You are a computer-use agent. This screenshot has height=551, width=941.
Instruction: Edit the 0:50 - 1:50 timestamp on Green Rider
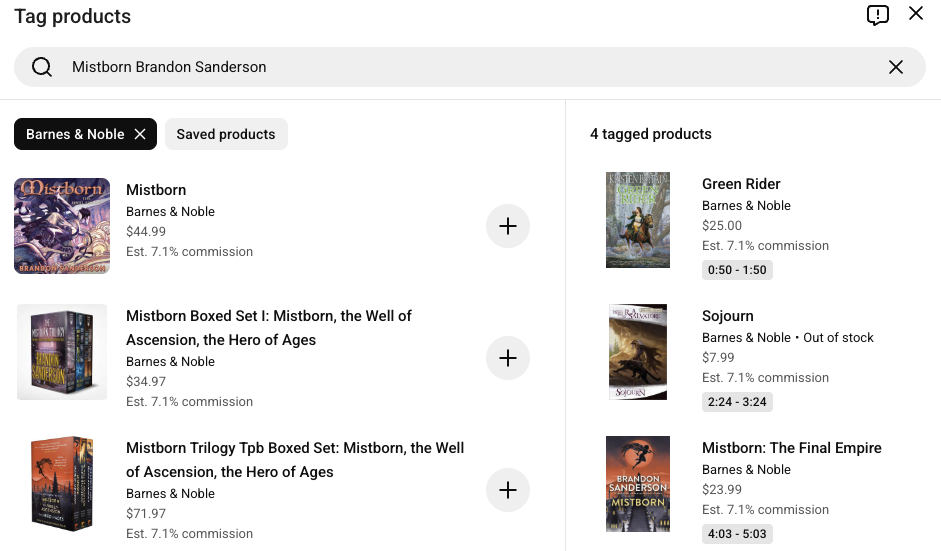click(x=737, y=270)
